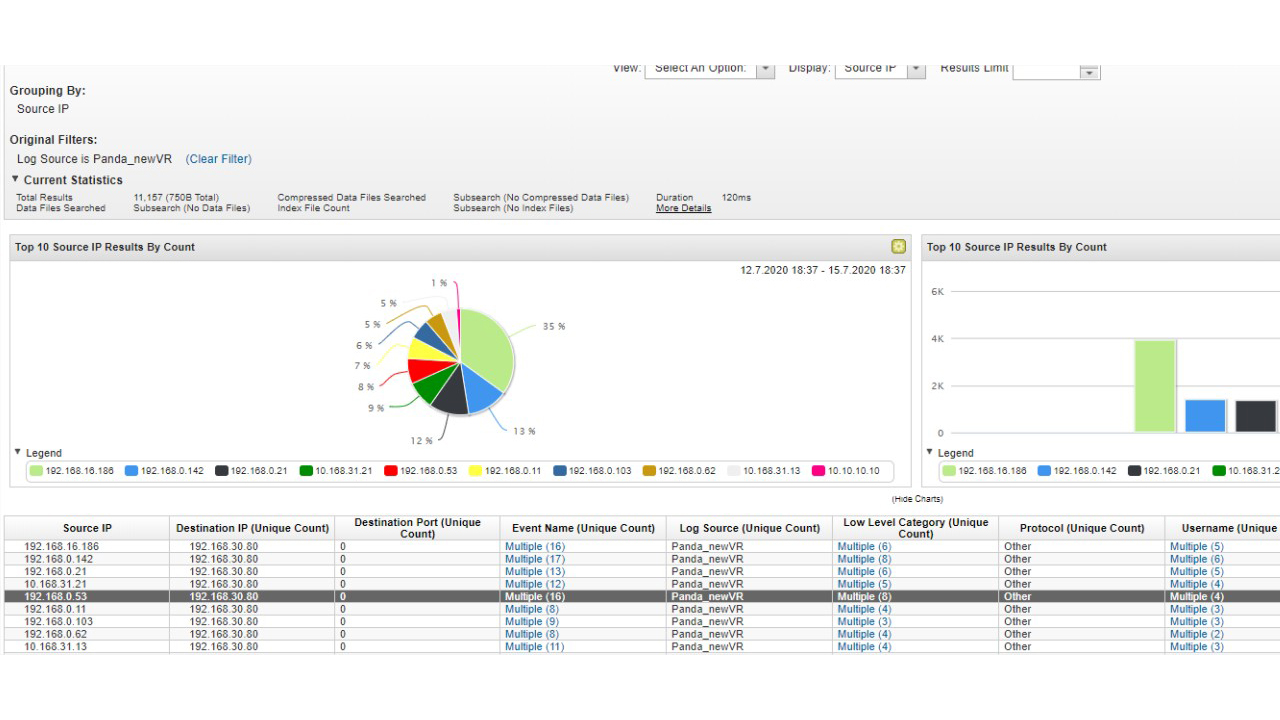Image resolution: width=1280 pixels, height=720 pixels.
Task: Click the yellow 192.168.0.11 legend swatch
Action: pyautogui.click(x=476, y=471)
